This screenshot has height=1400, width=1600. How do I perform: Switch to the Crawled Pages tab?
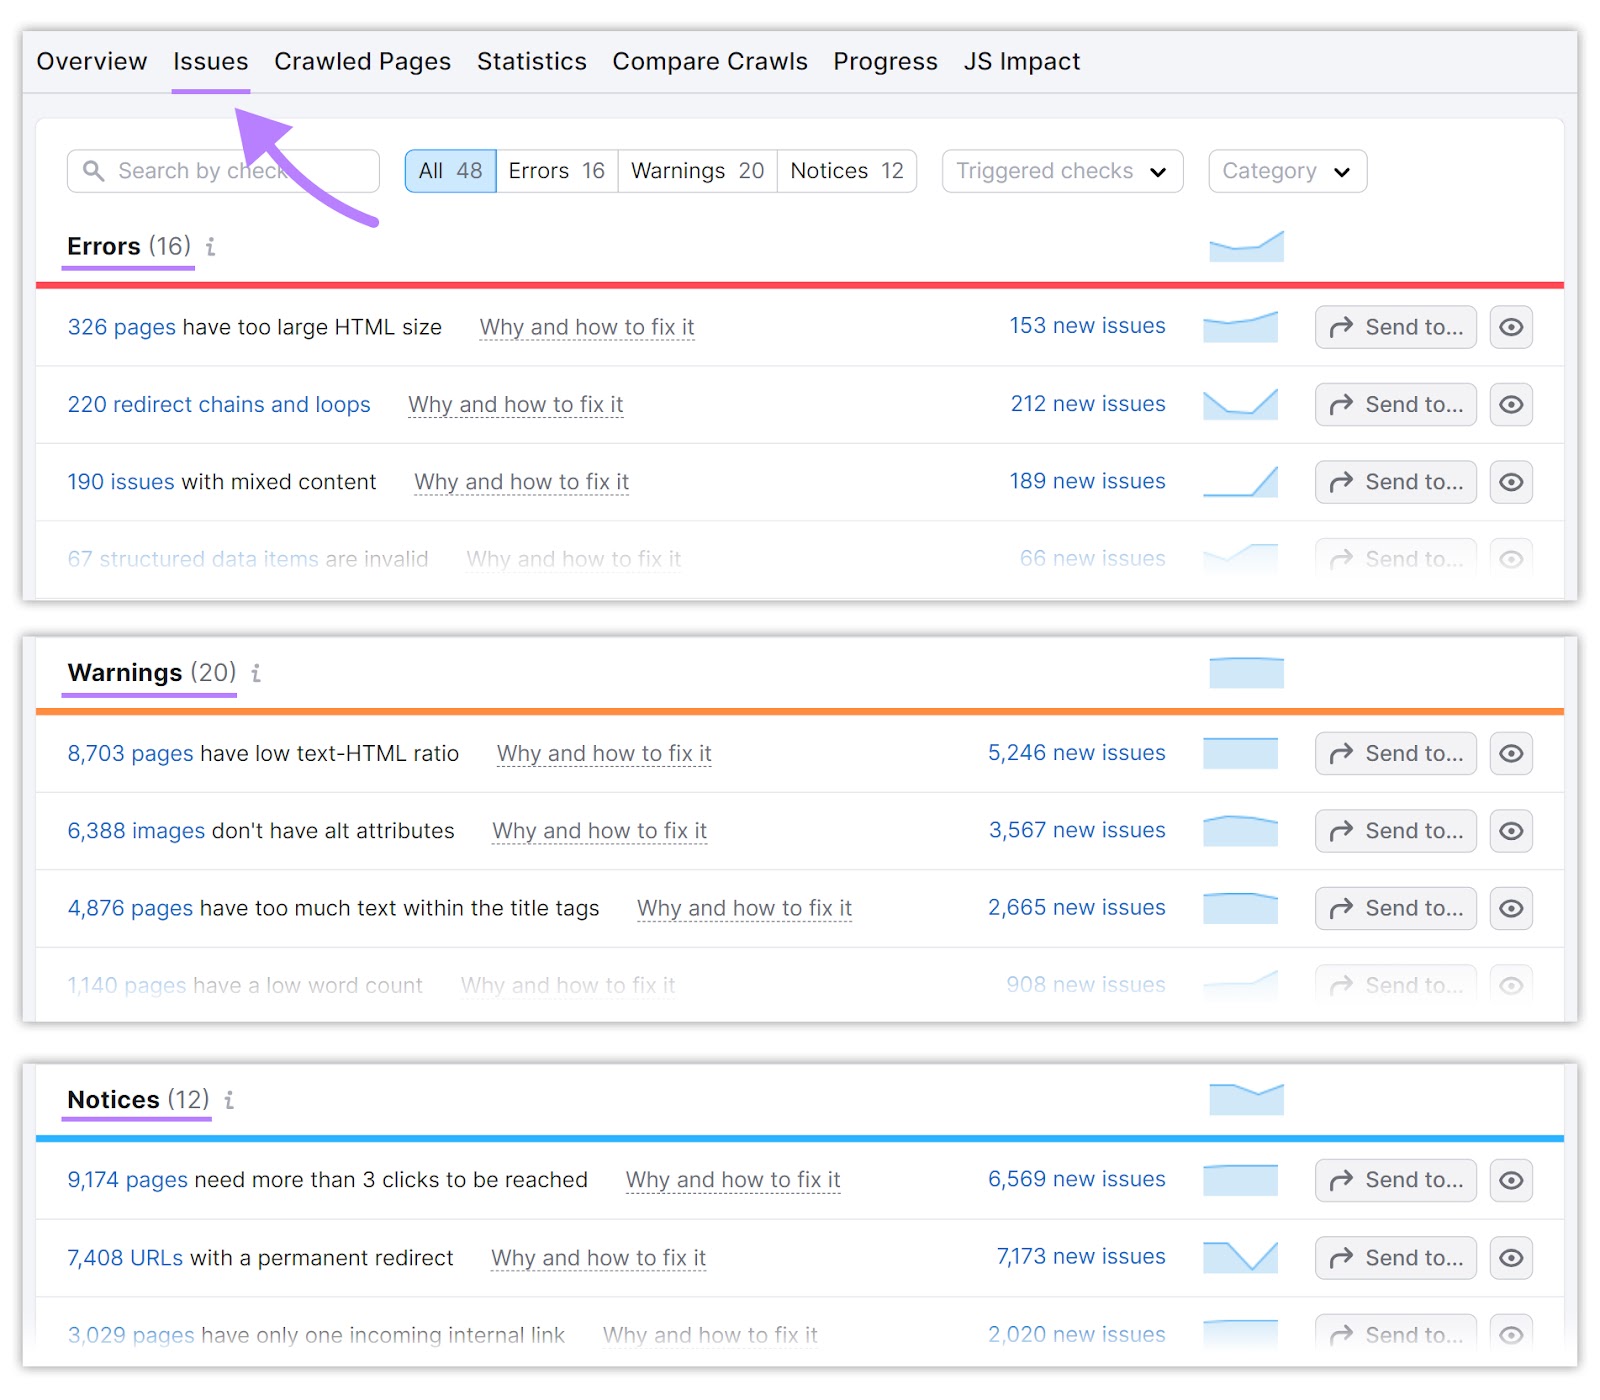click(x=362, y=61)
